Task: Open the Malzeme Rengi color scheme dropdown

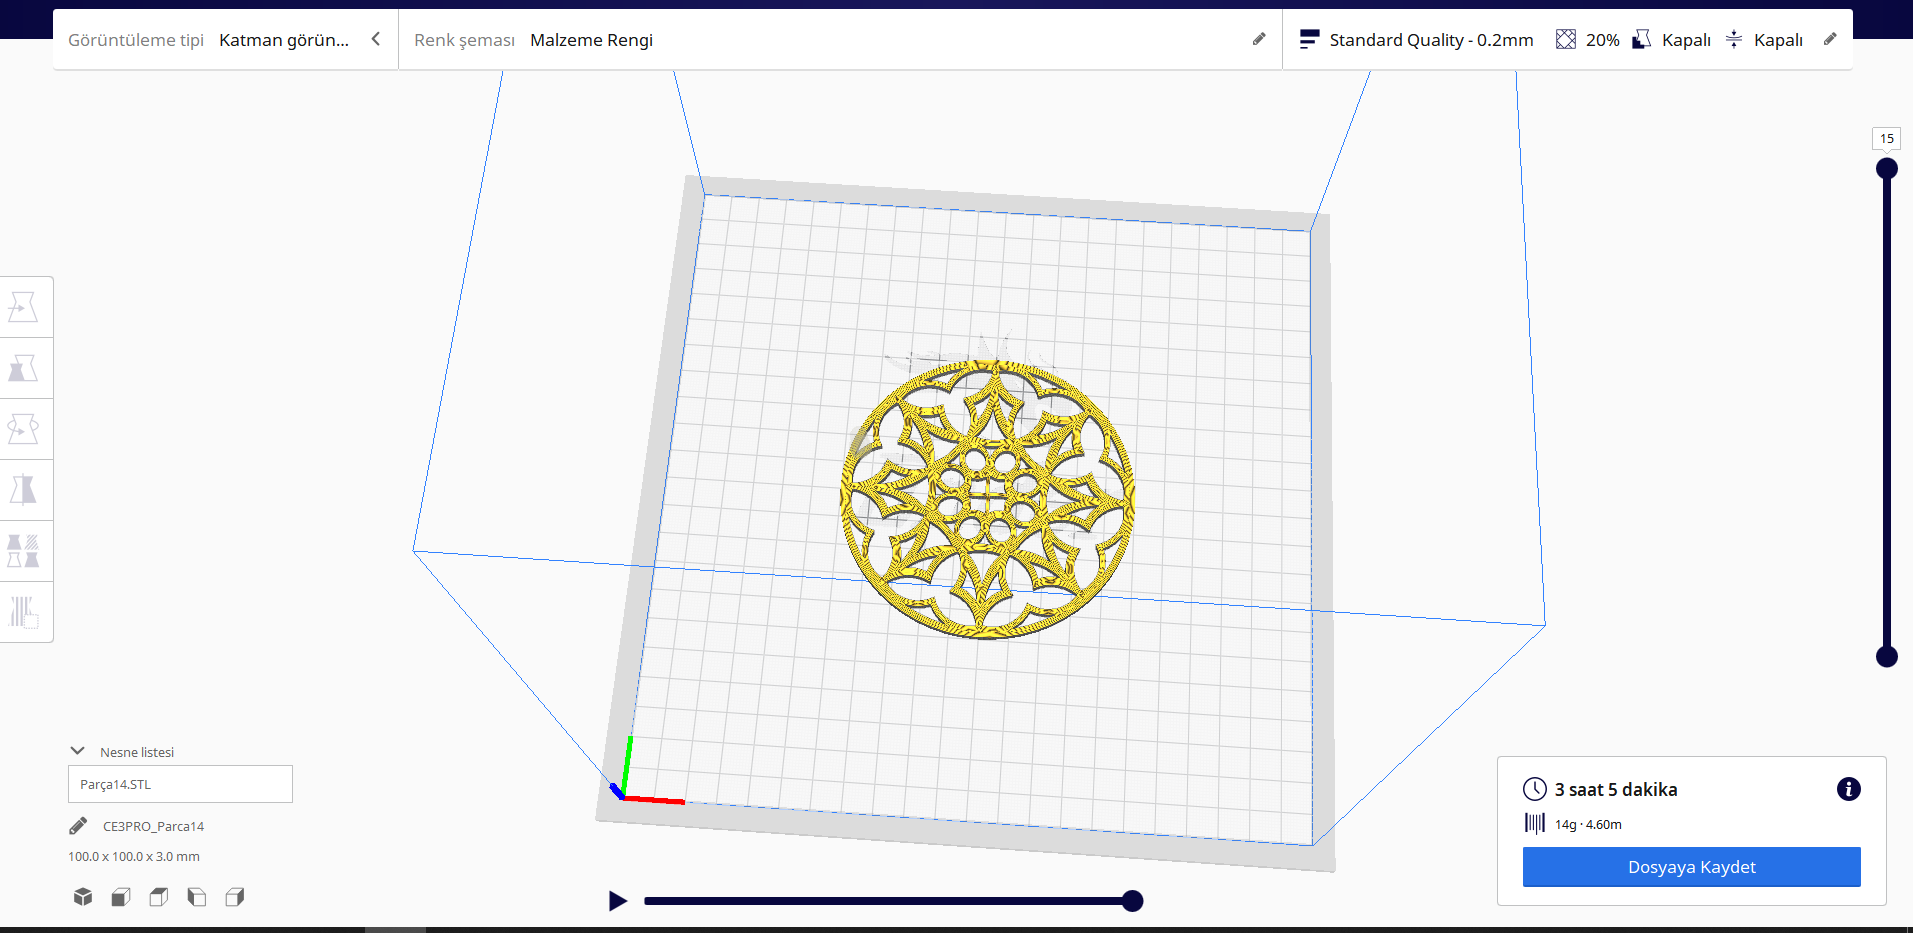Action: [592, 40]
